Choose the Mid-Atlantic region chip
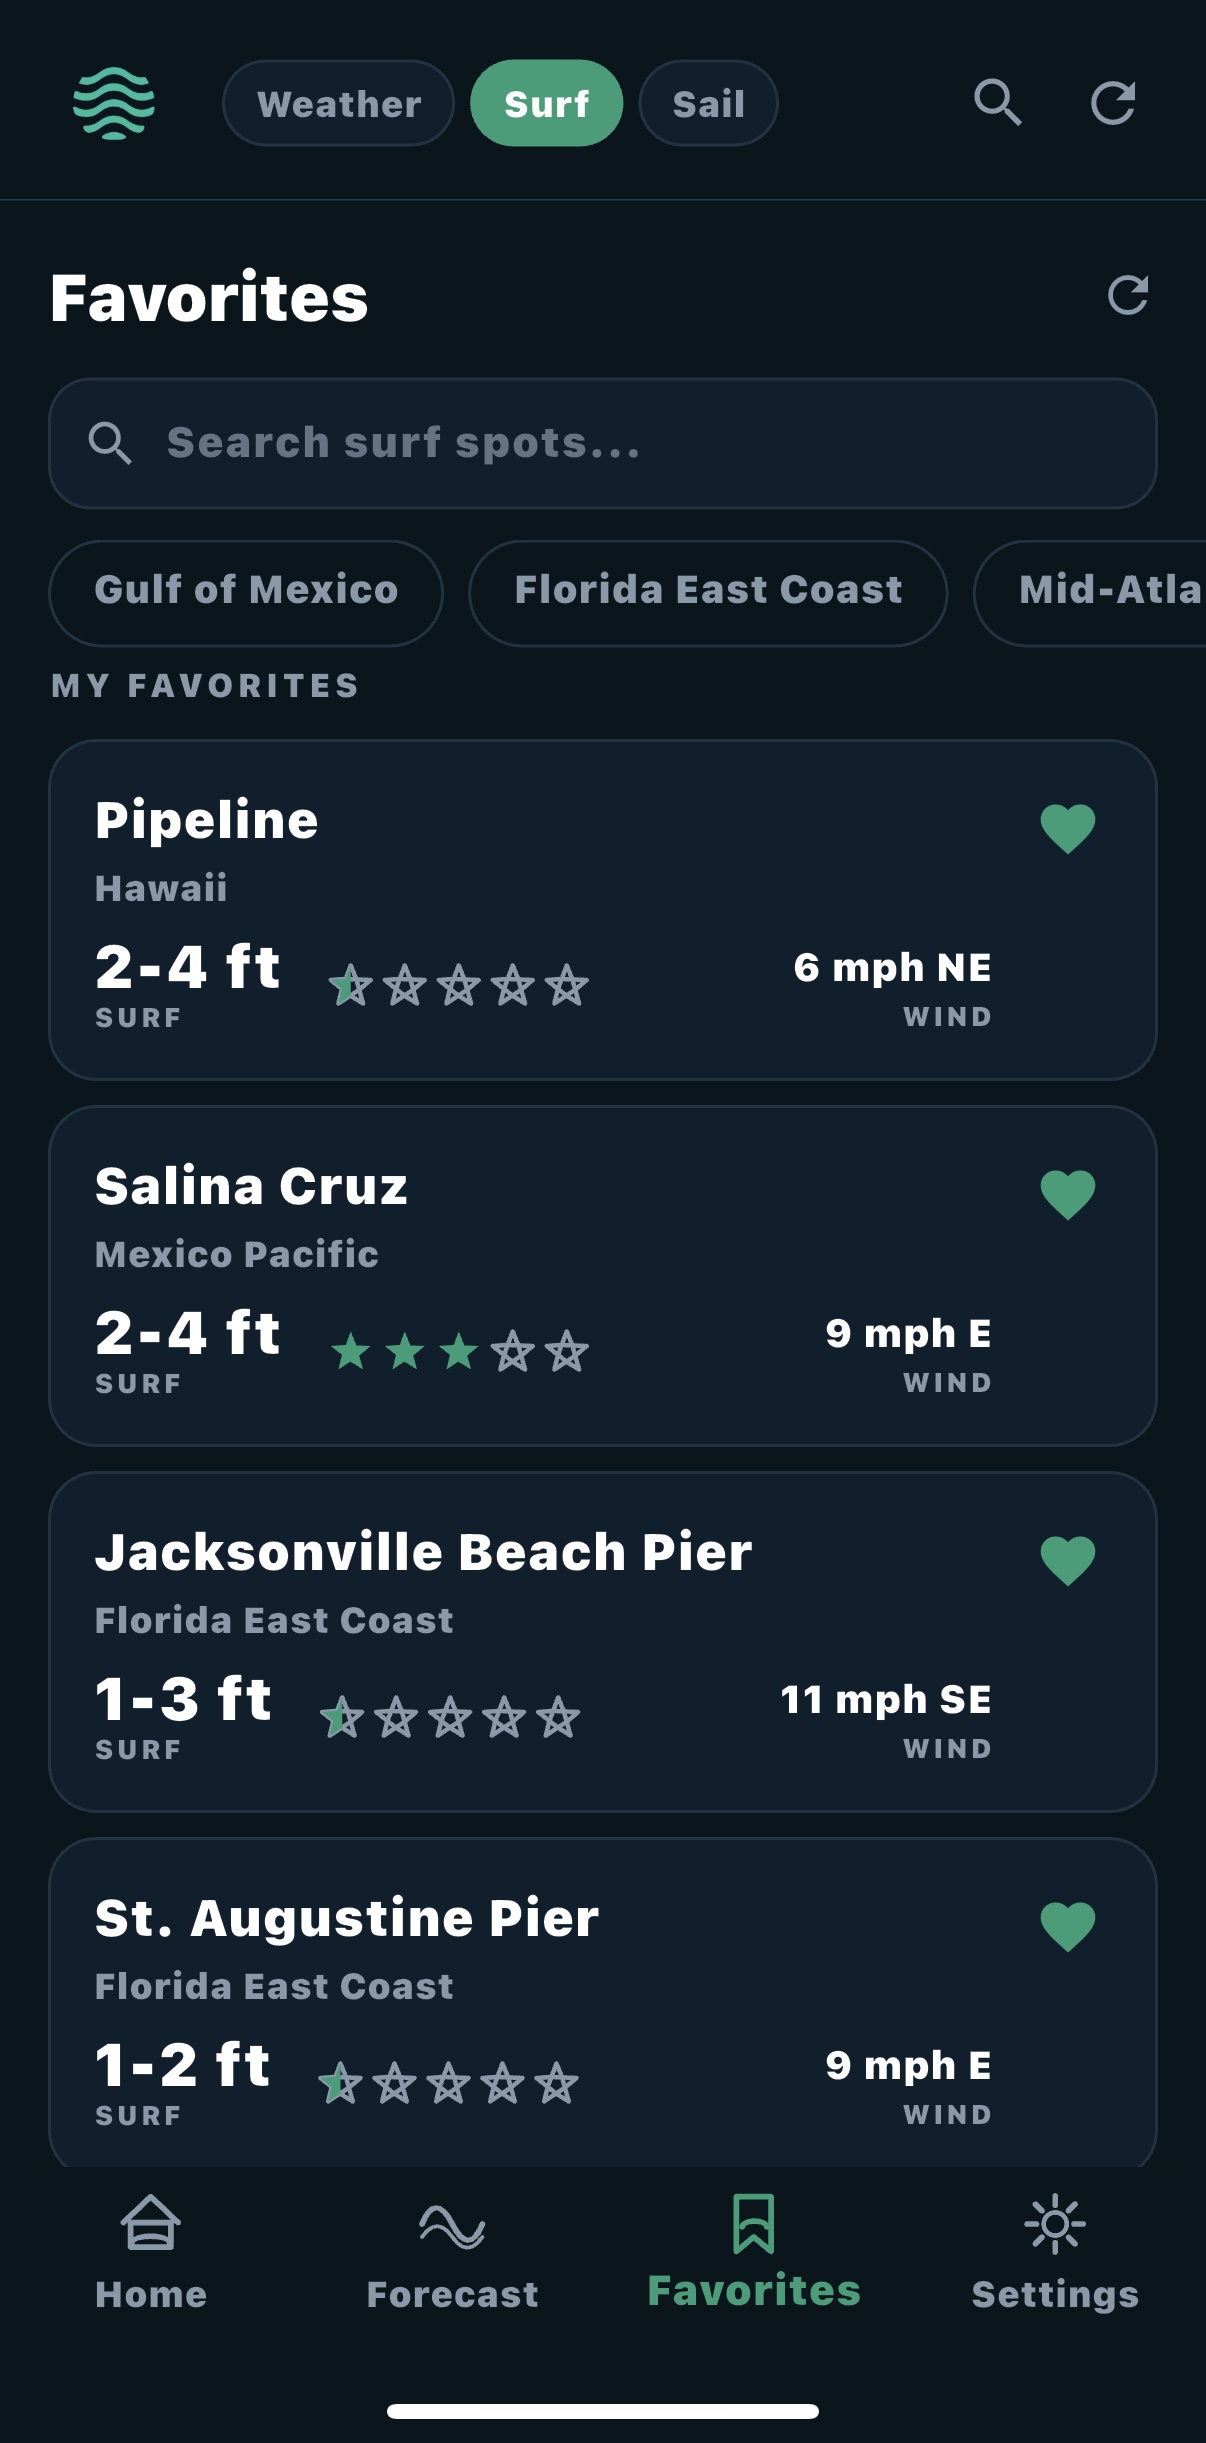The width and height of the screenshot is (1206, 2443). click(x=1100, y=591)
